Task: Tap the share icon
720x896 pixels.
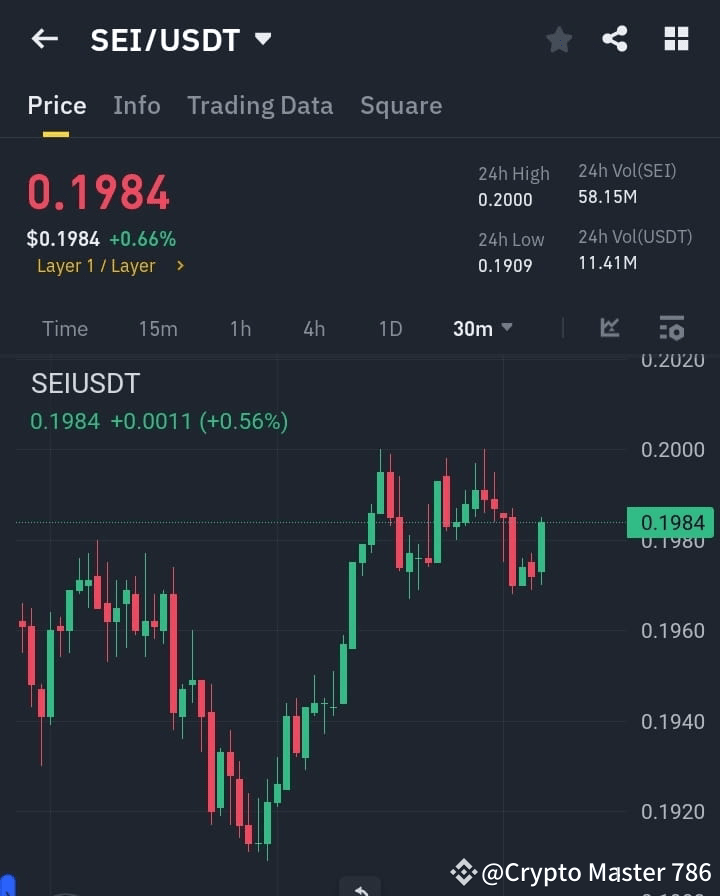Action: 614,39
